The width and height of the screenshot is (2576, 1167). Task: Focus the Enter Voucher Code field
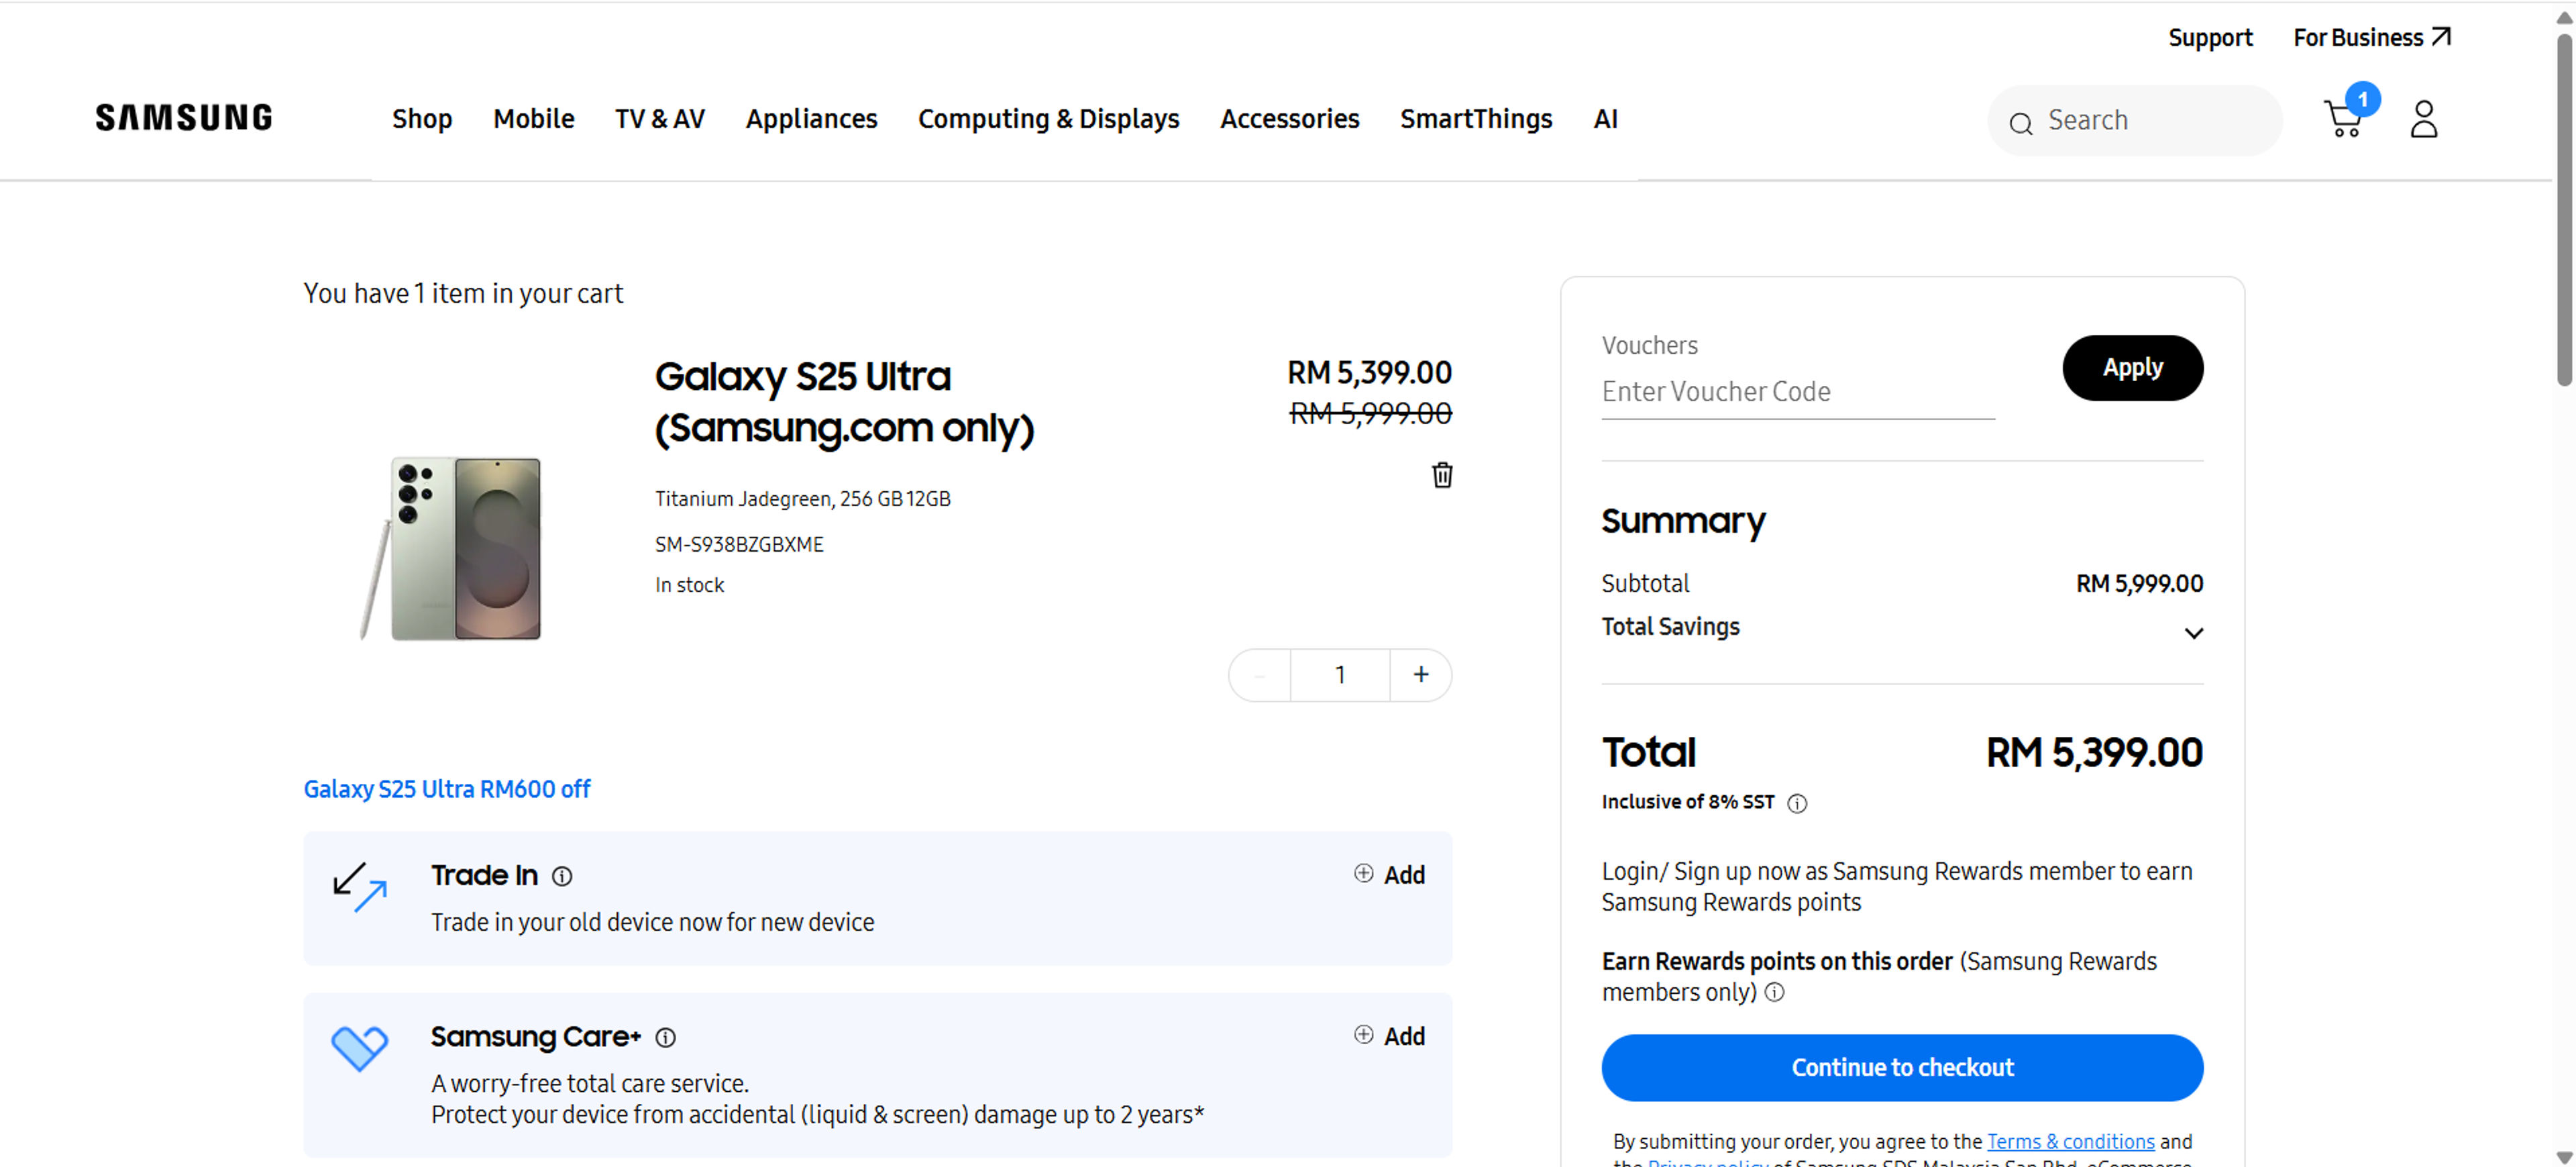tap(1798, 392)
